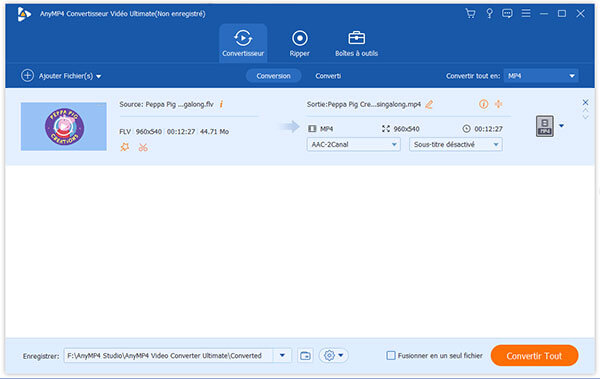This screenshot has width=600, height=379.
Task: Click the orange compress/split icon
Action: pyautogui.click(x=498, y=104)
